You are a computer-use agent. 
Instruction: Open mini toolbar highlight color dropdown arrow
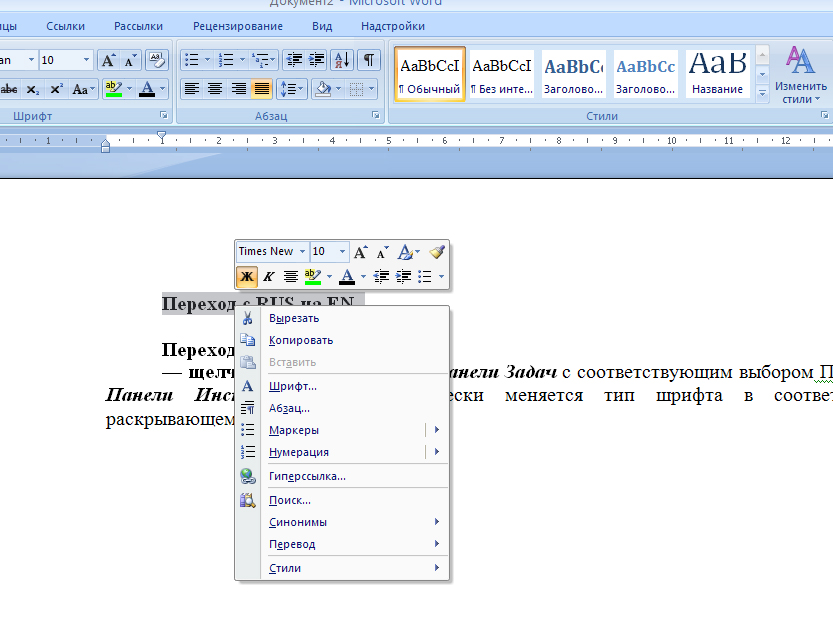pos(329,276)
